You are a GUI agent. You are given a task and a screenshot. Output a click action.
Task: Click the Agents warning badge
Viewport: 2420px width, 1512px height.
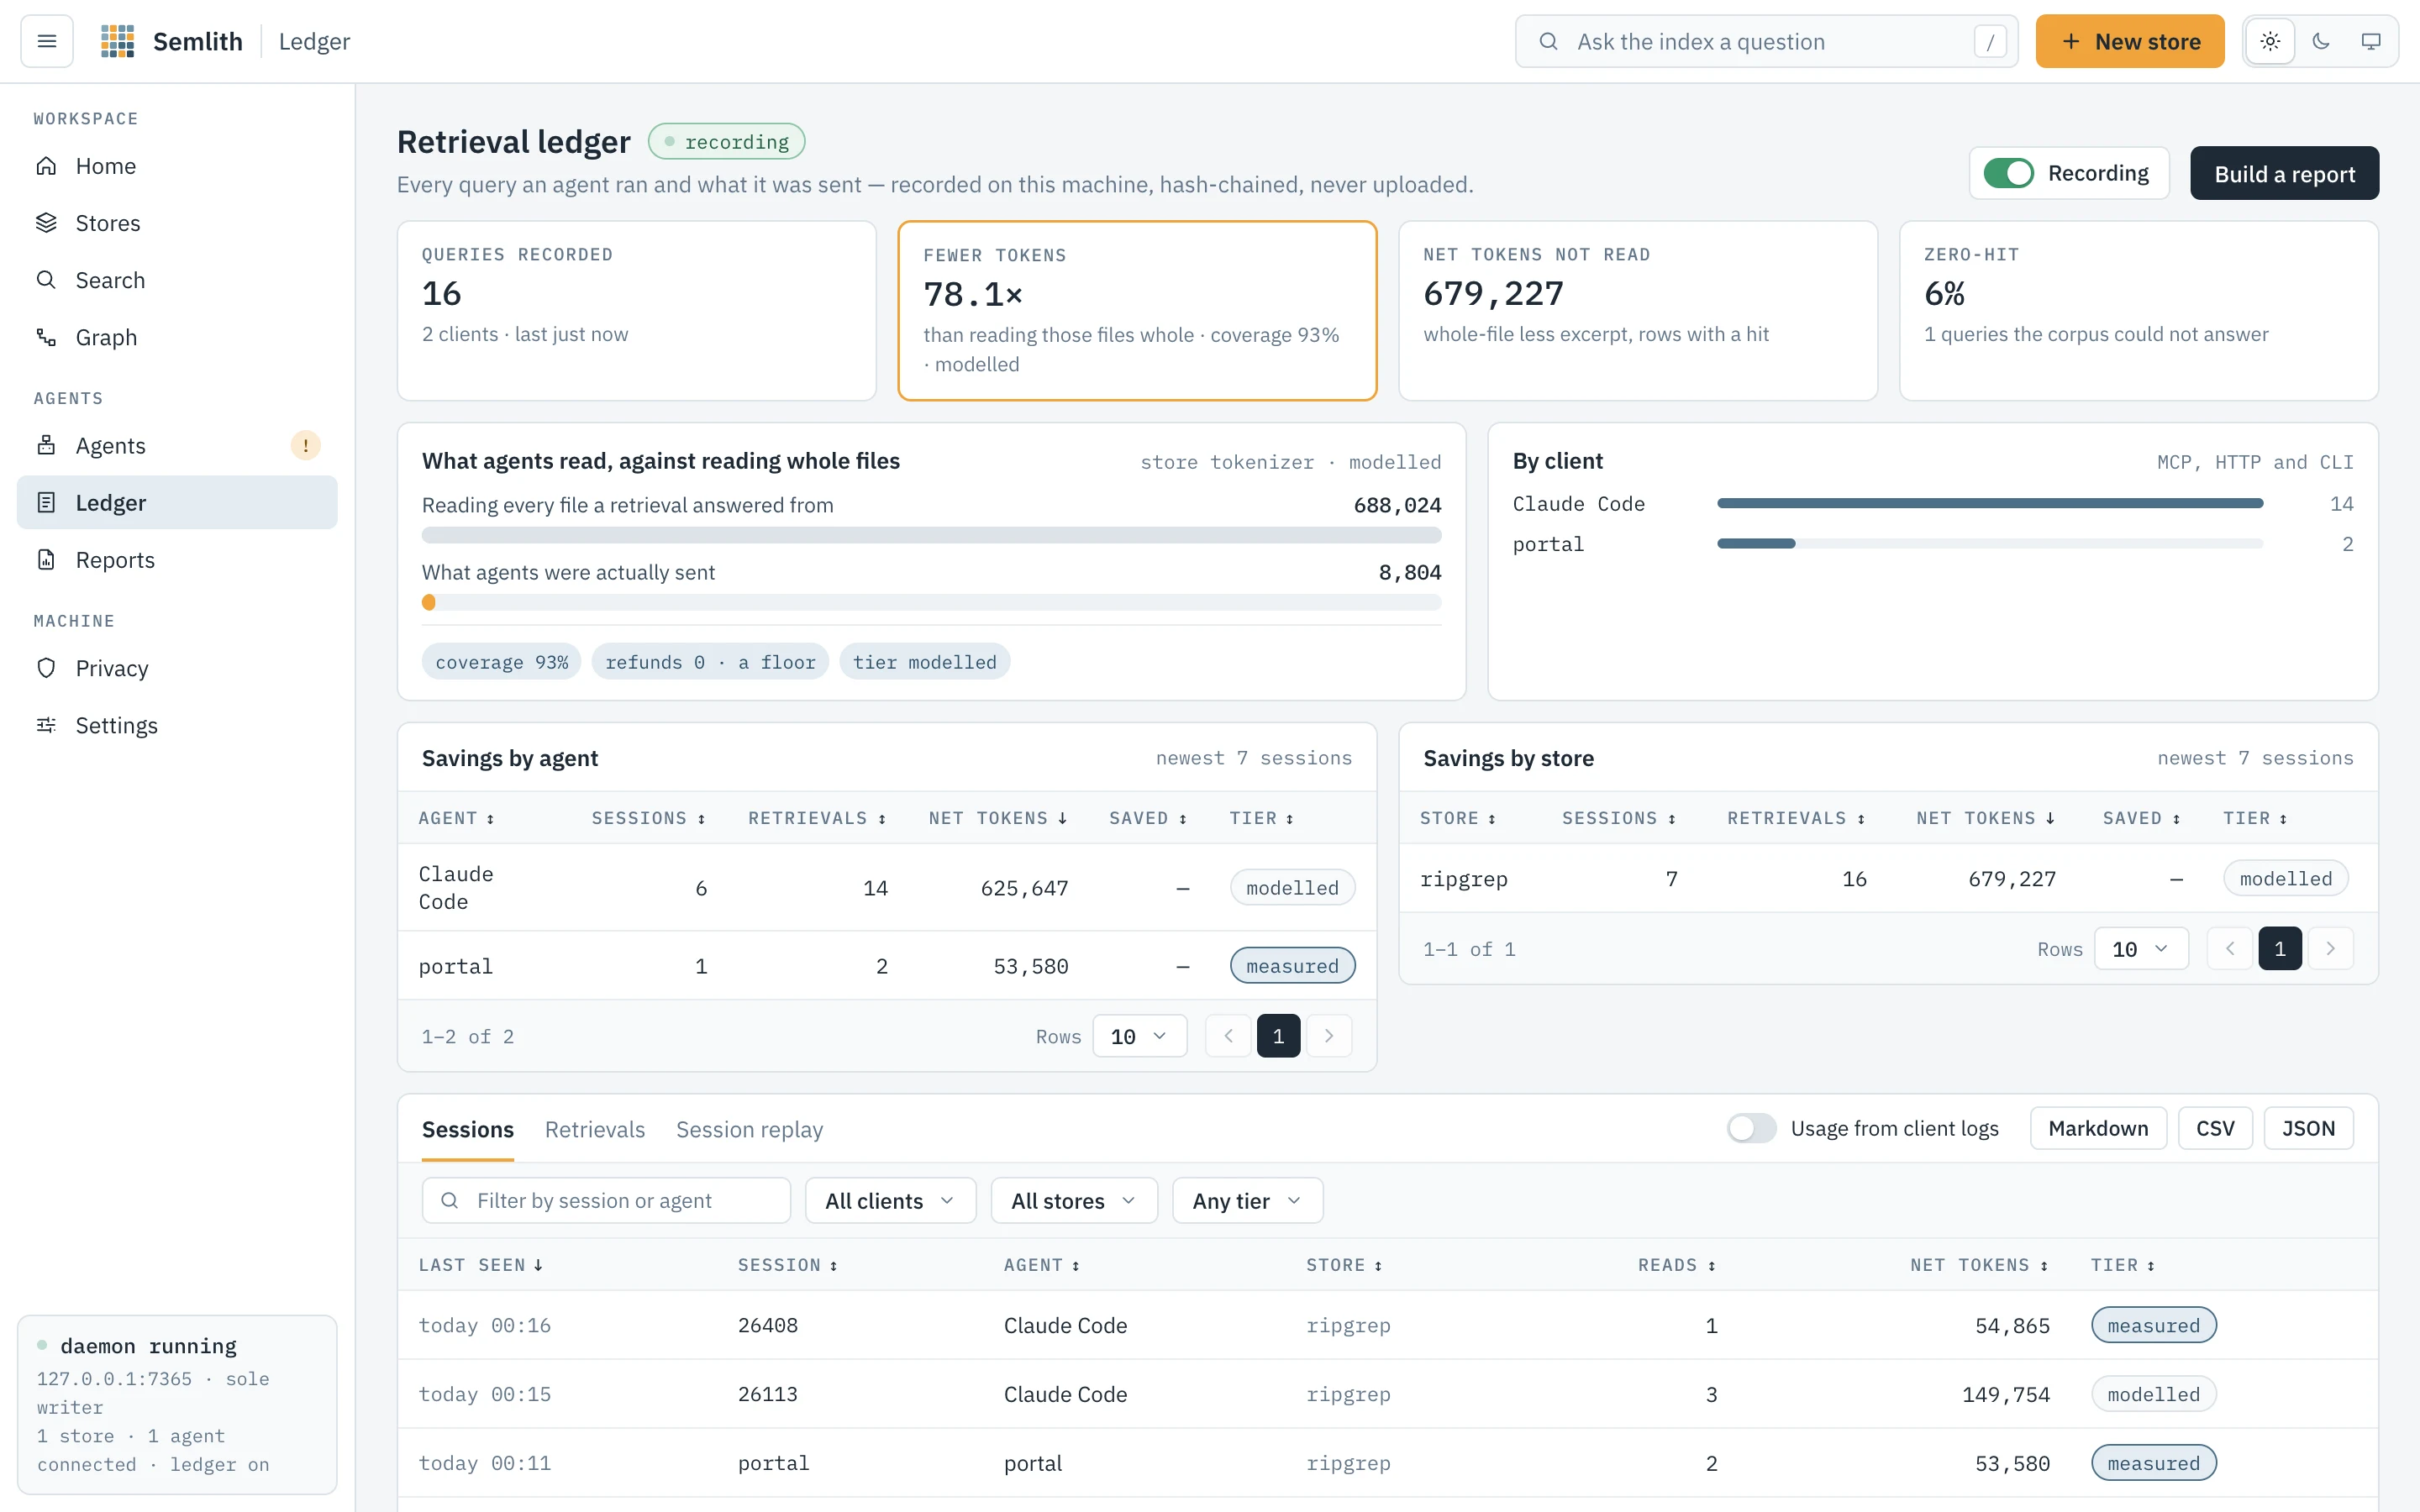point(305,445)
